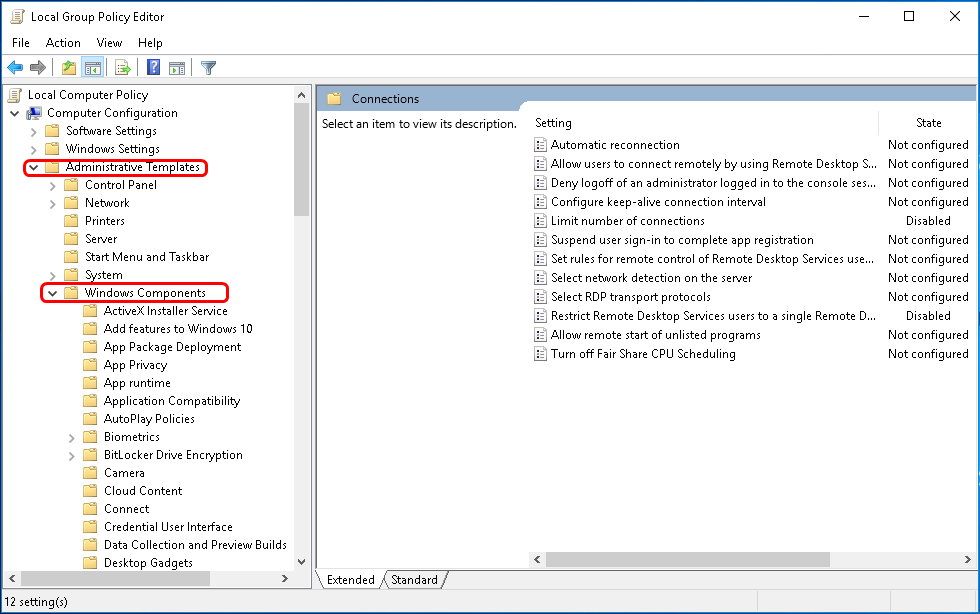This screenshot has width=980, height=614.
Task: Expand the Biometrics folder chevron
Action: (x=70, y=436)
